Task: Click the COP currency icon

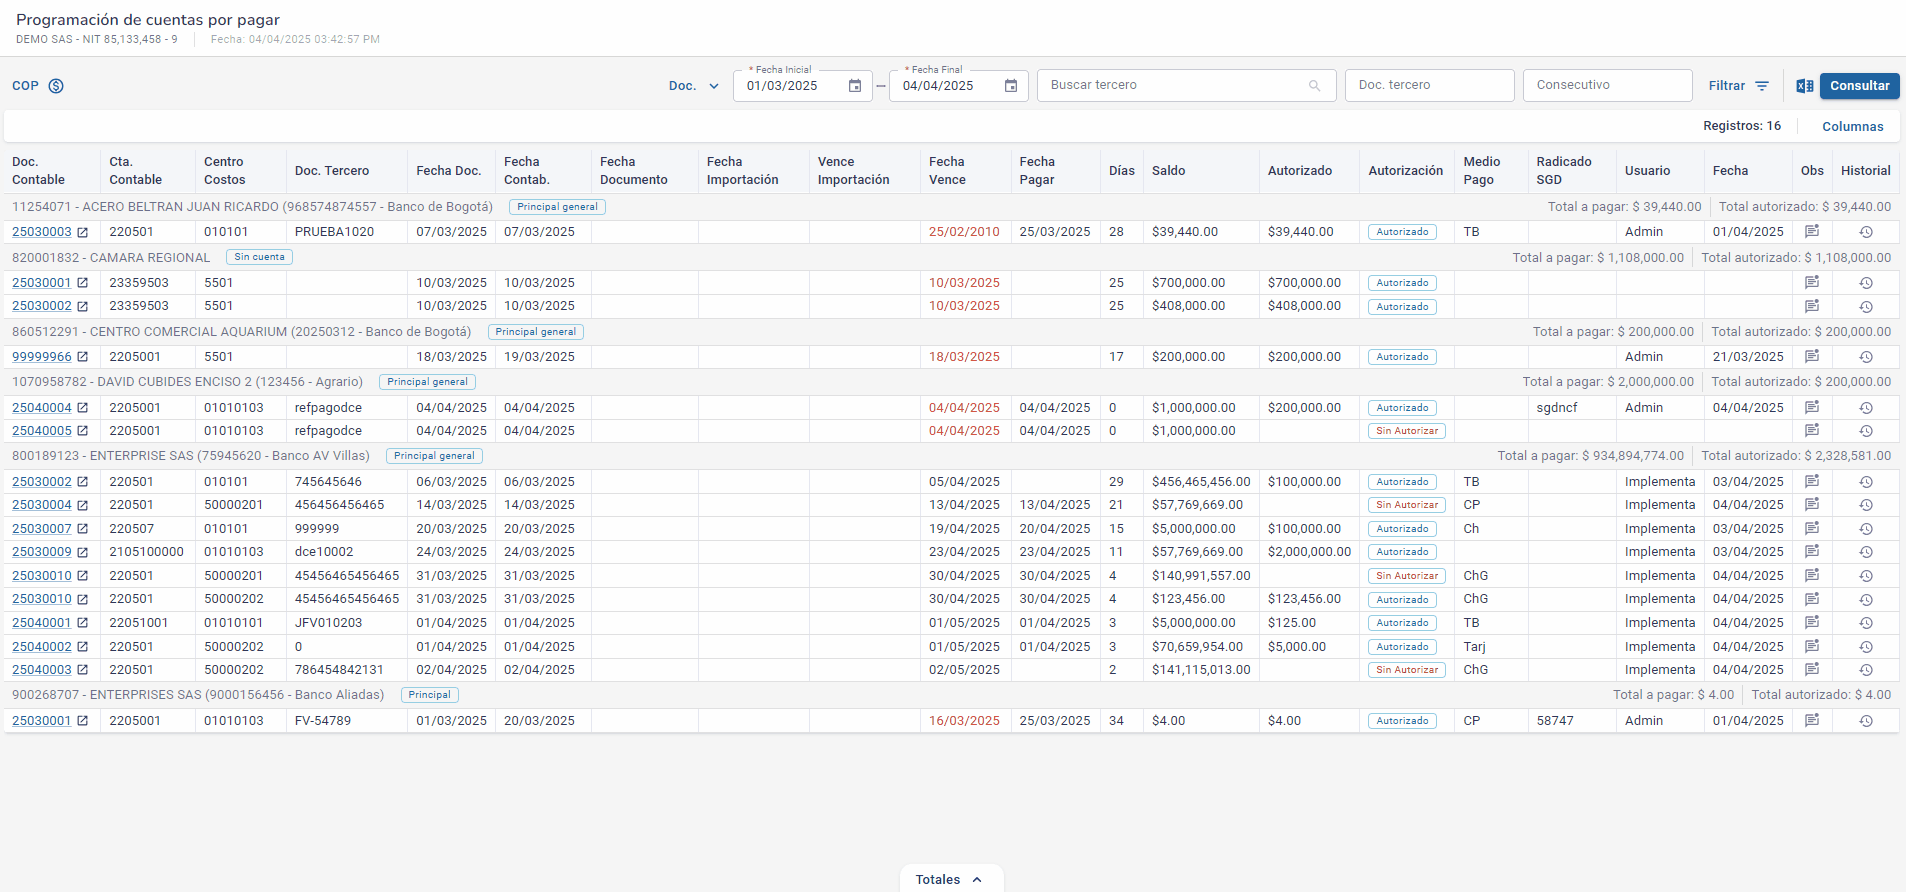Action: [x=56, y=86]
